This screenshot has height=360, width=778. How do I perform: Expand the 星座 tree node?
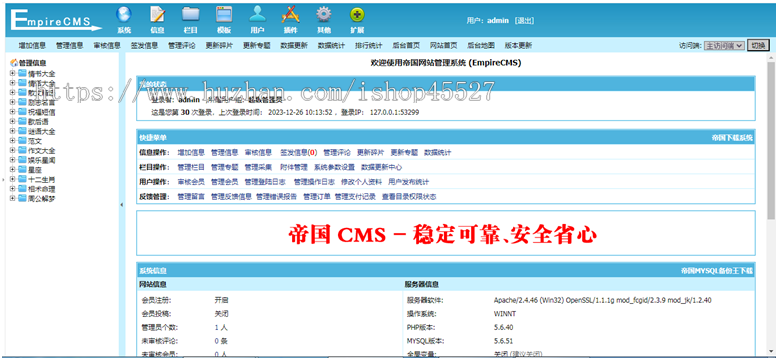(x=12, y=170)
